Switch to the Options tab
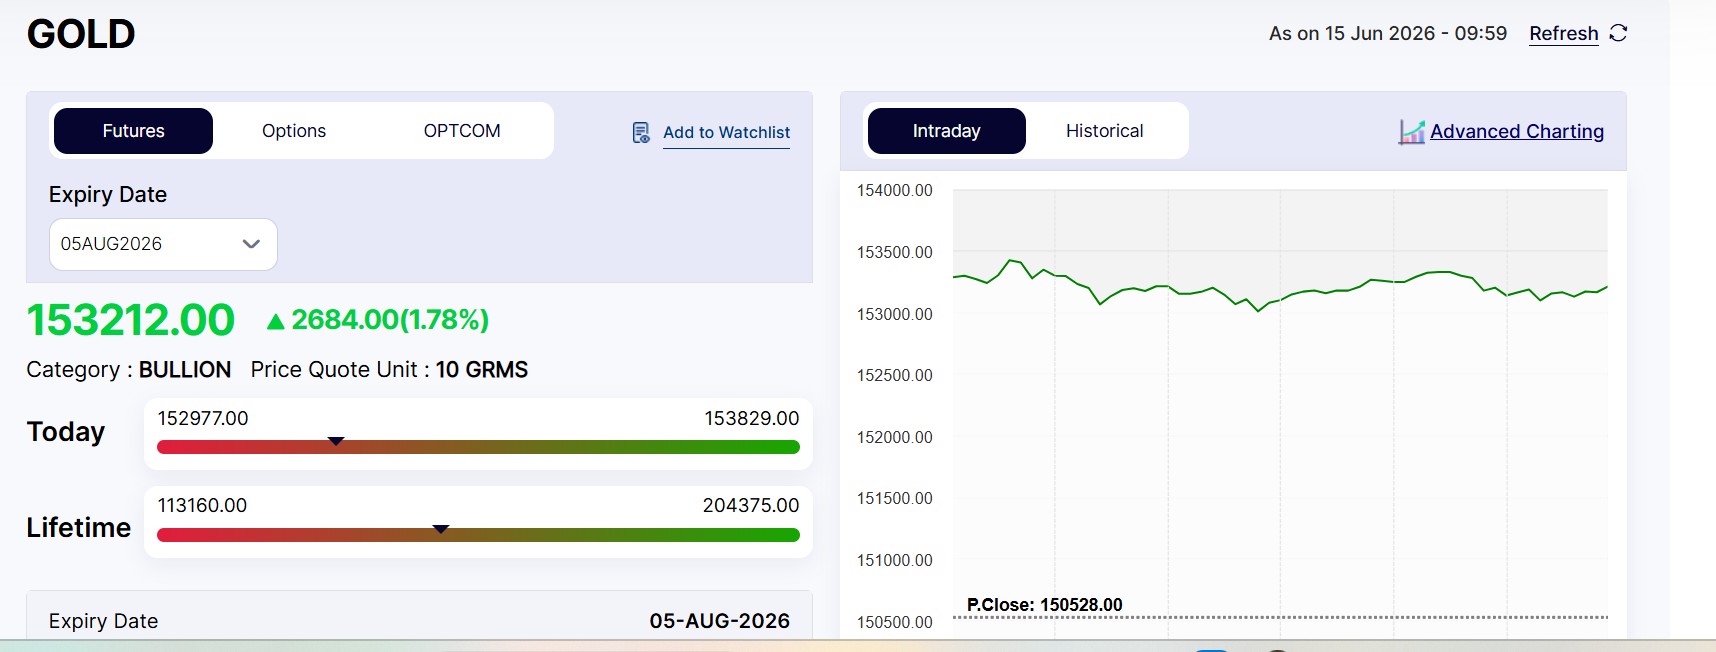 pos(294,131)
